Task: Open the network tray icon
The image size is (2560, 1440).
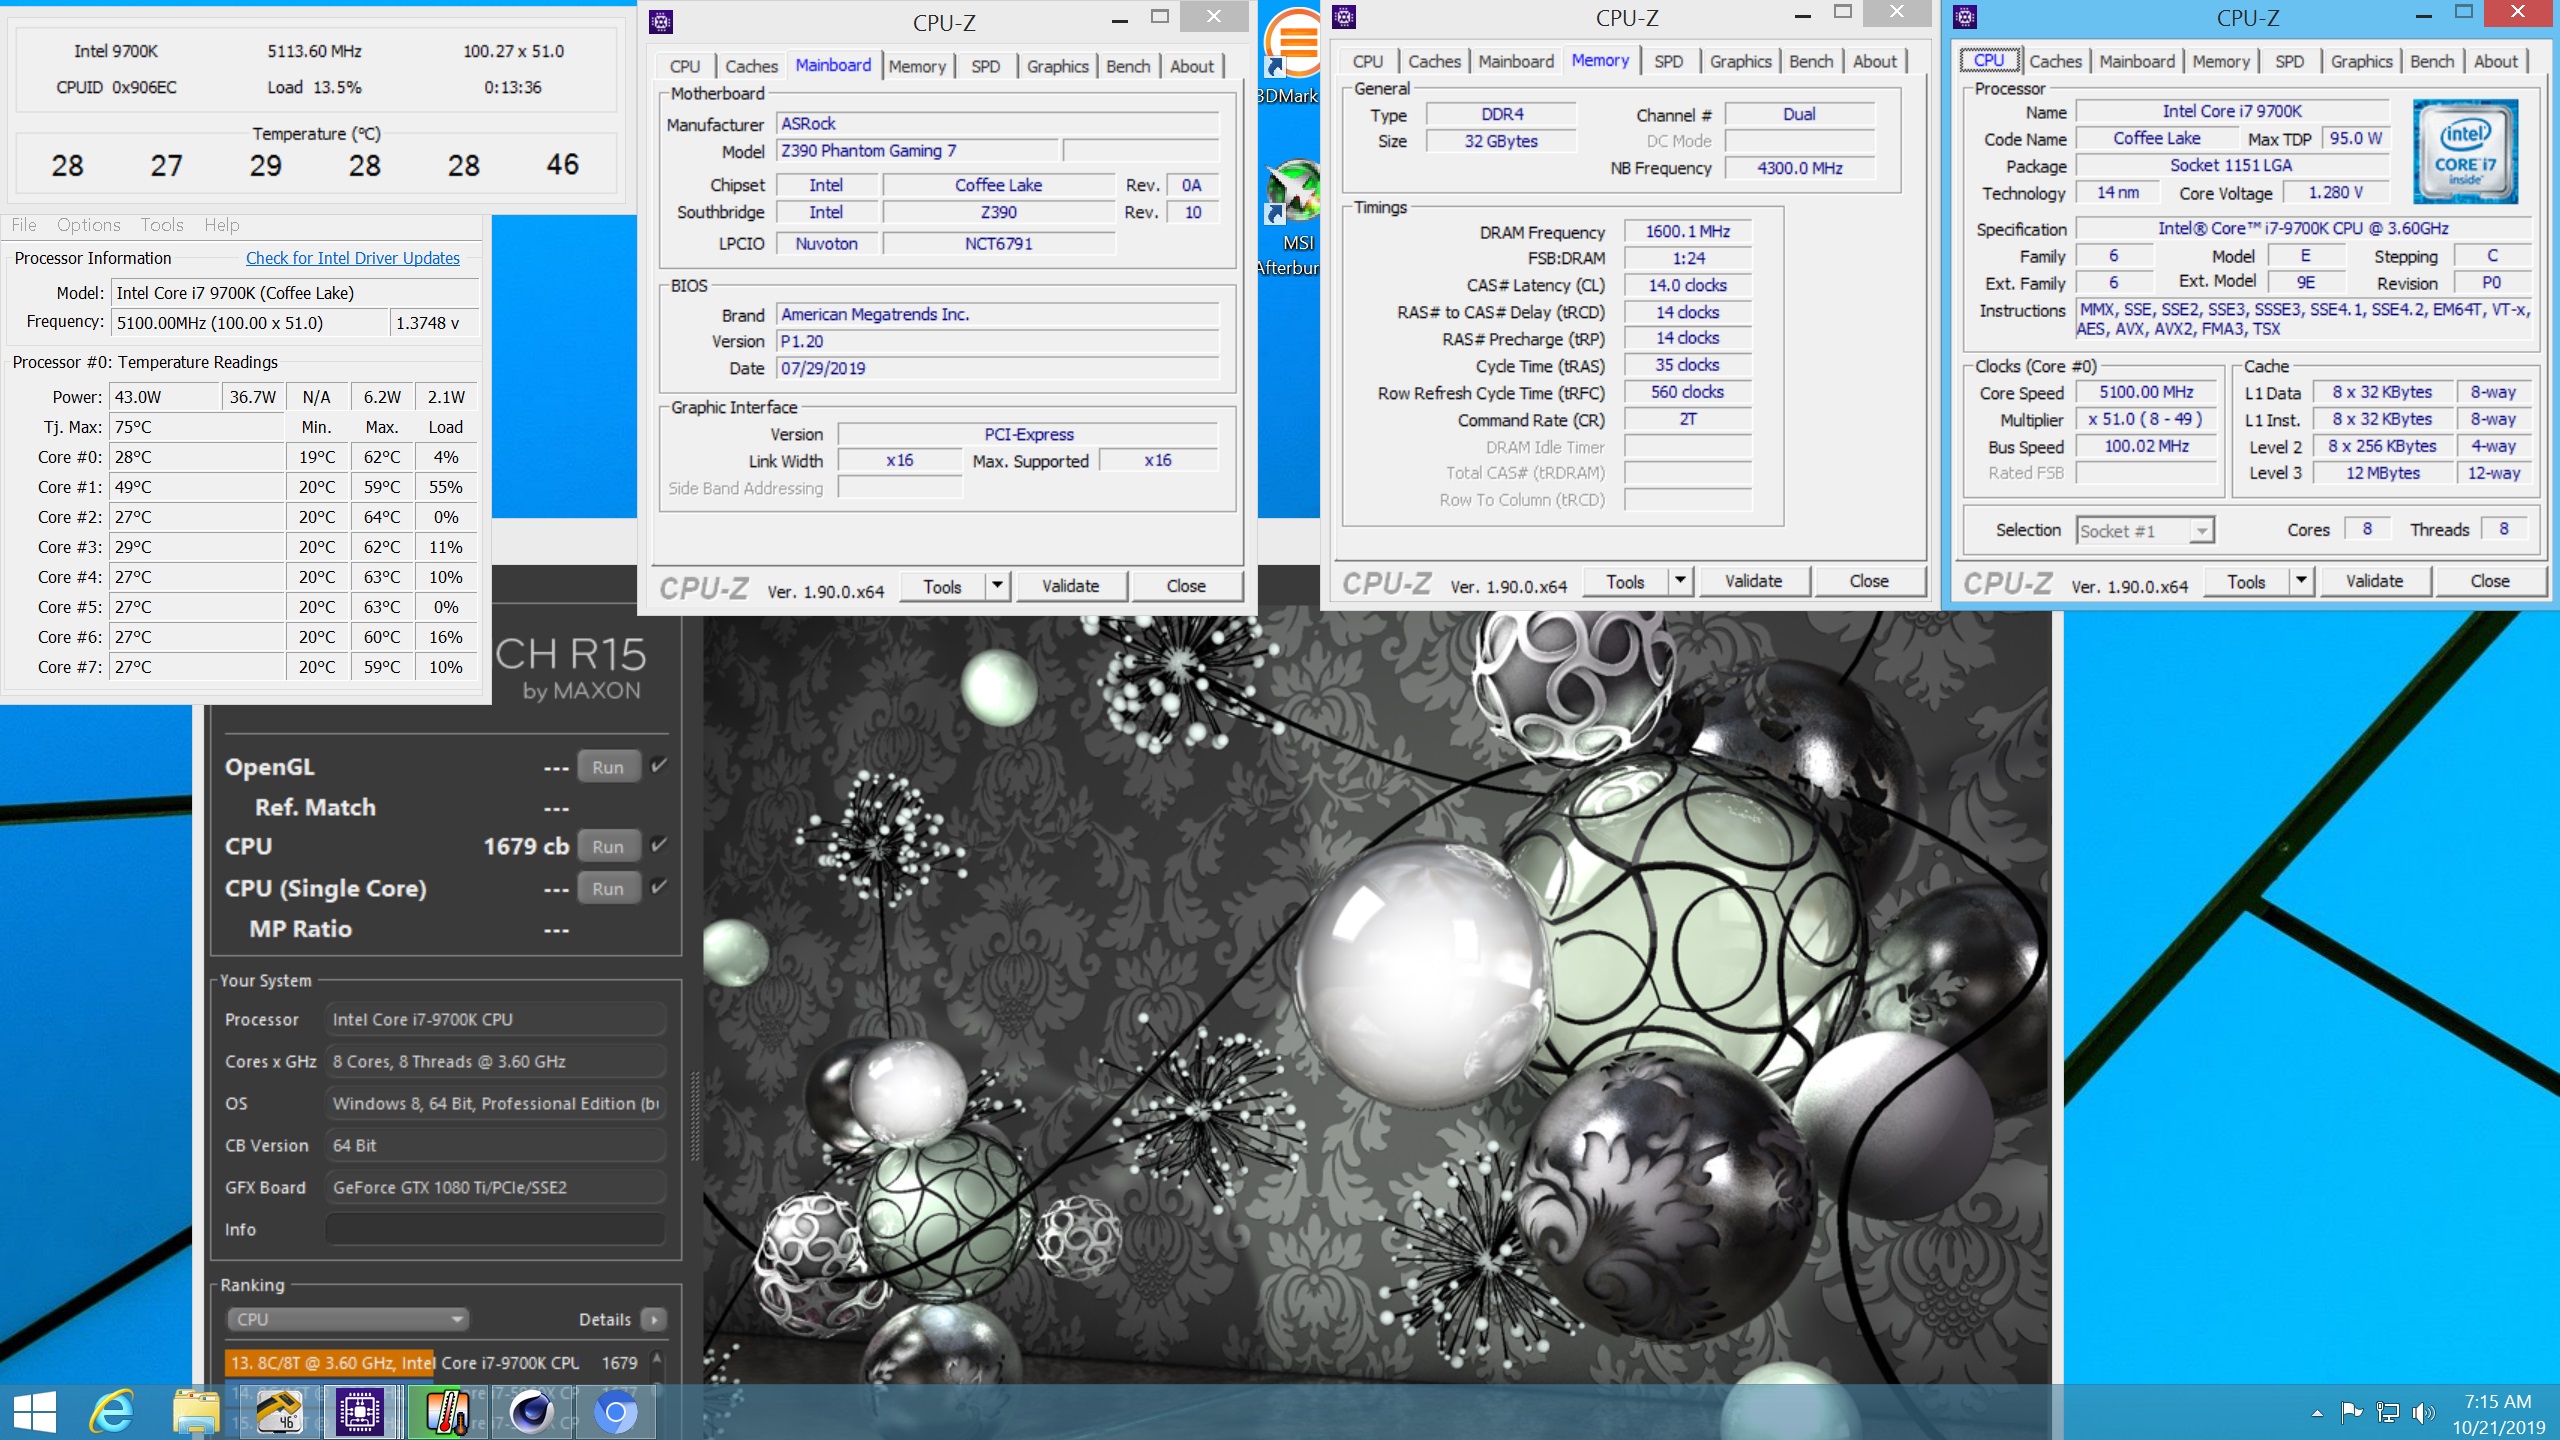Action: 2388,1412
